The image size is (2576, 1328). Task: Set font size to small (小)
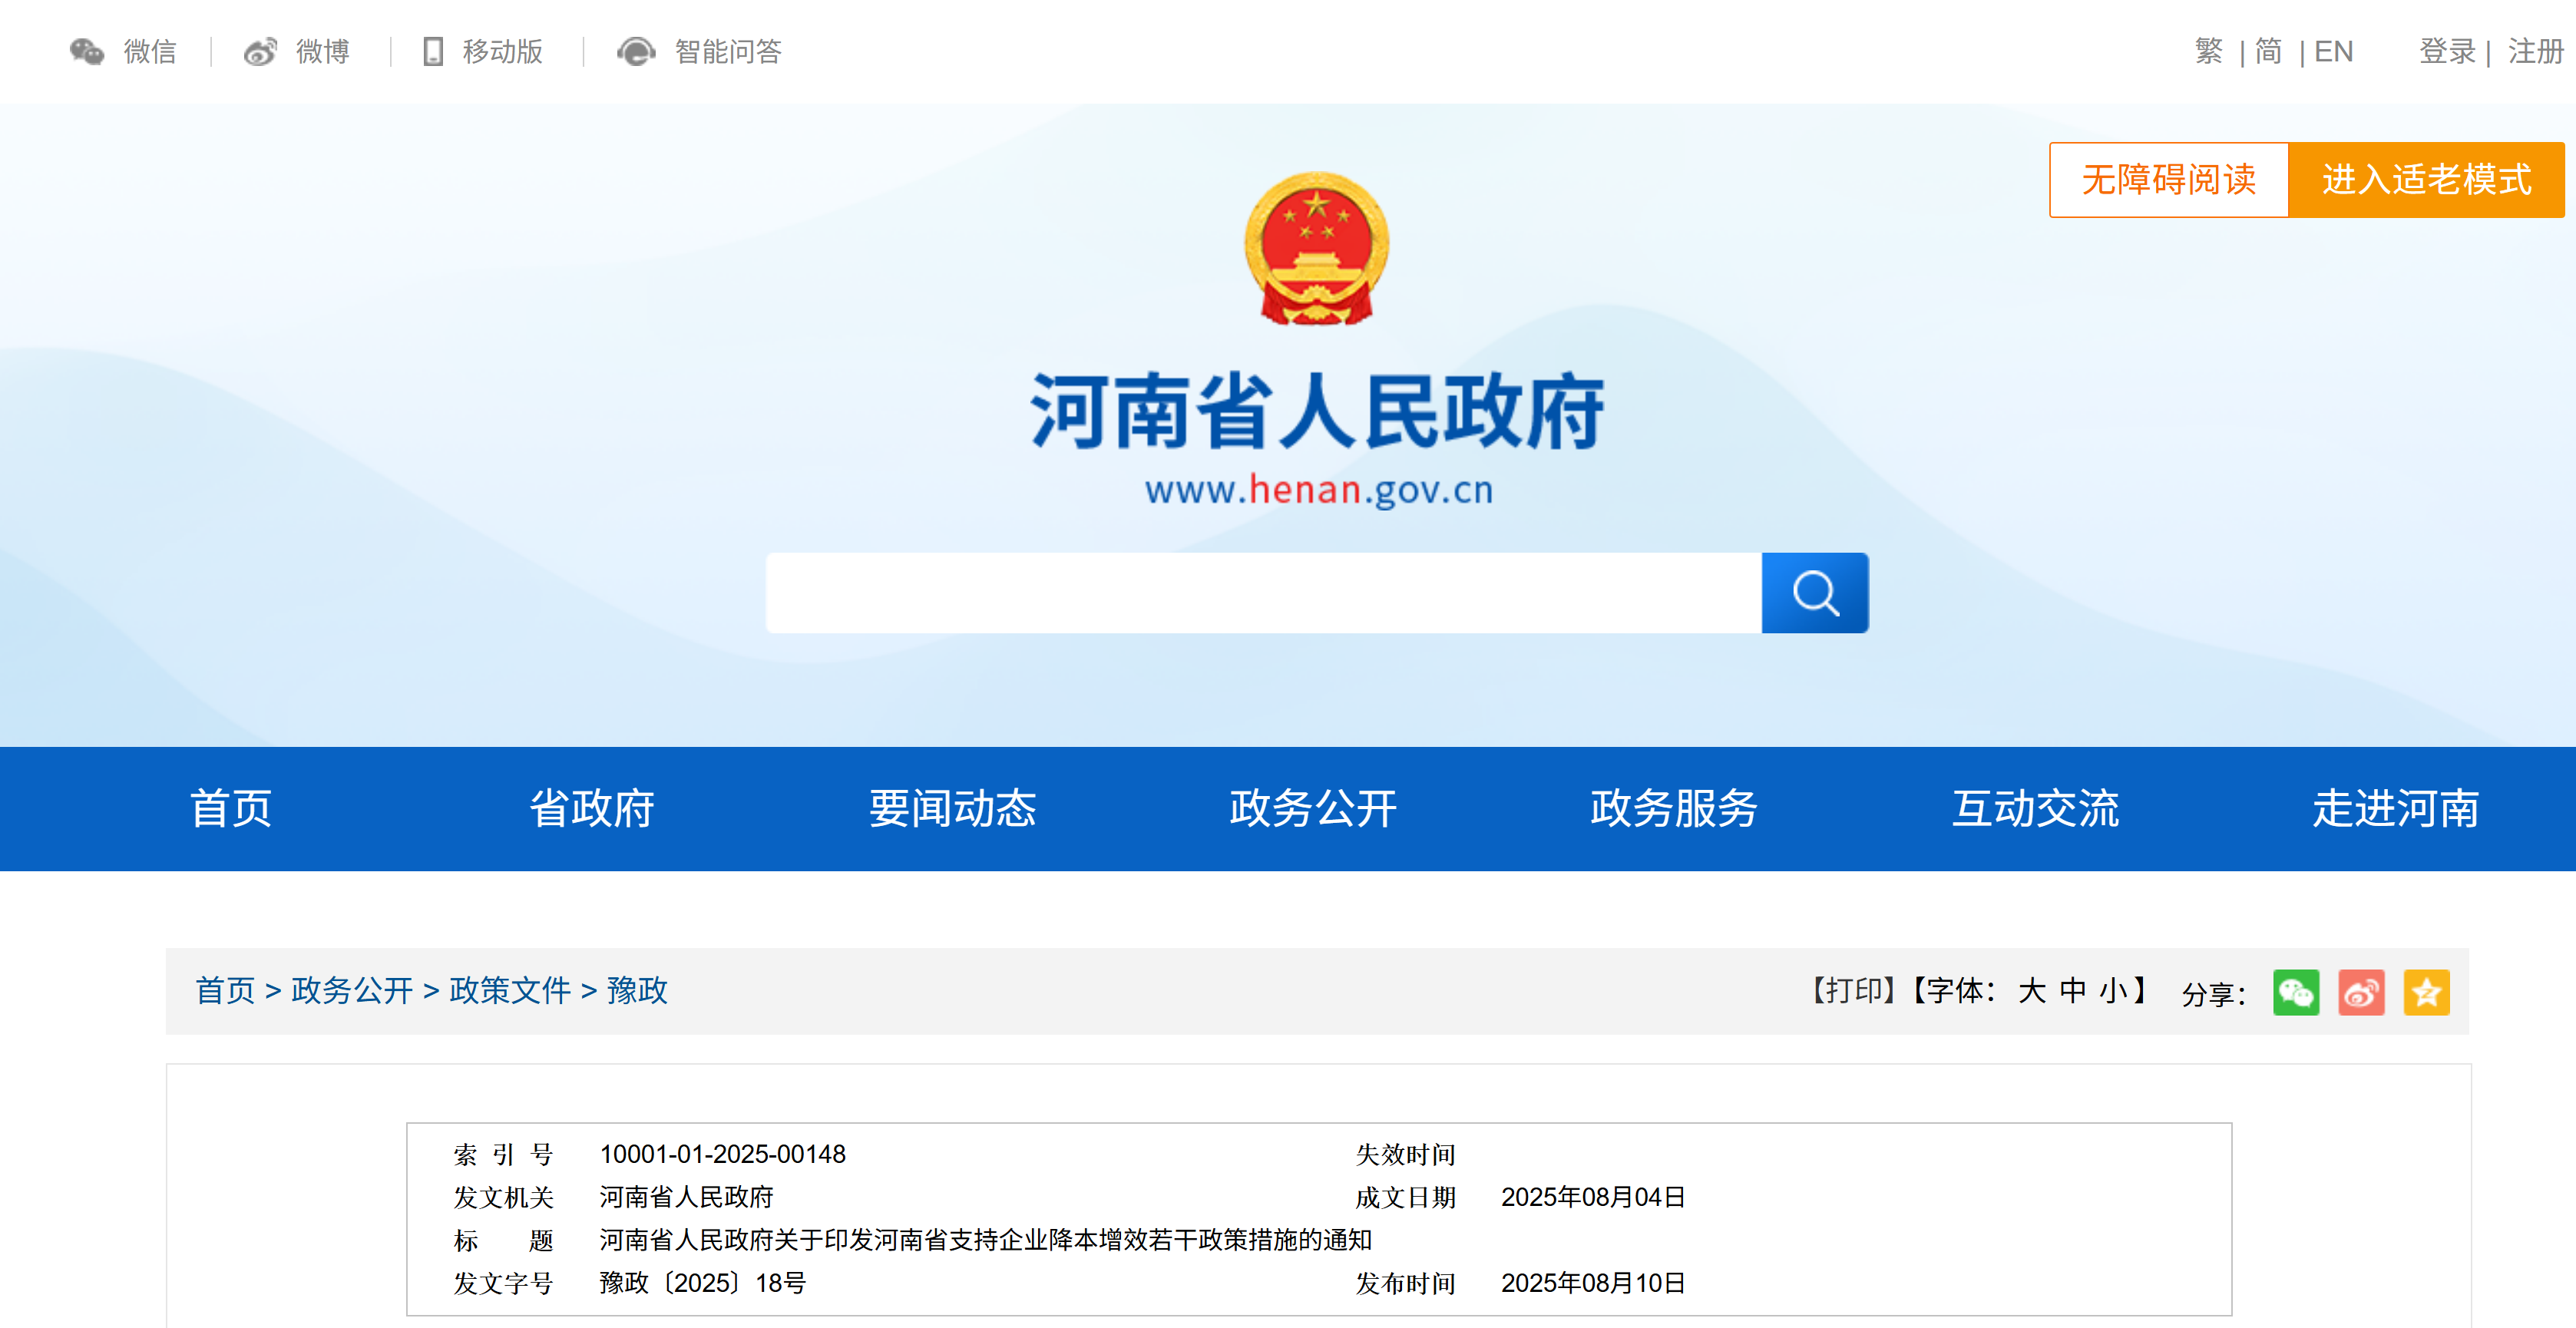[x=2112, y=990]
